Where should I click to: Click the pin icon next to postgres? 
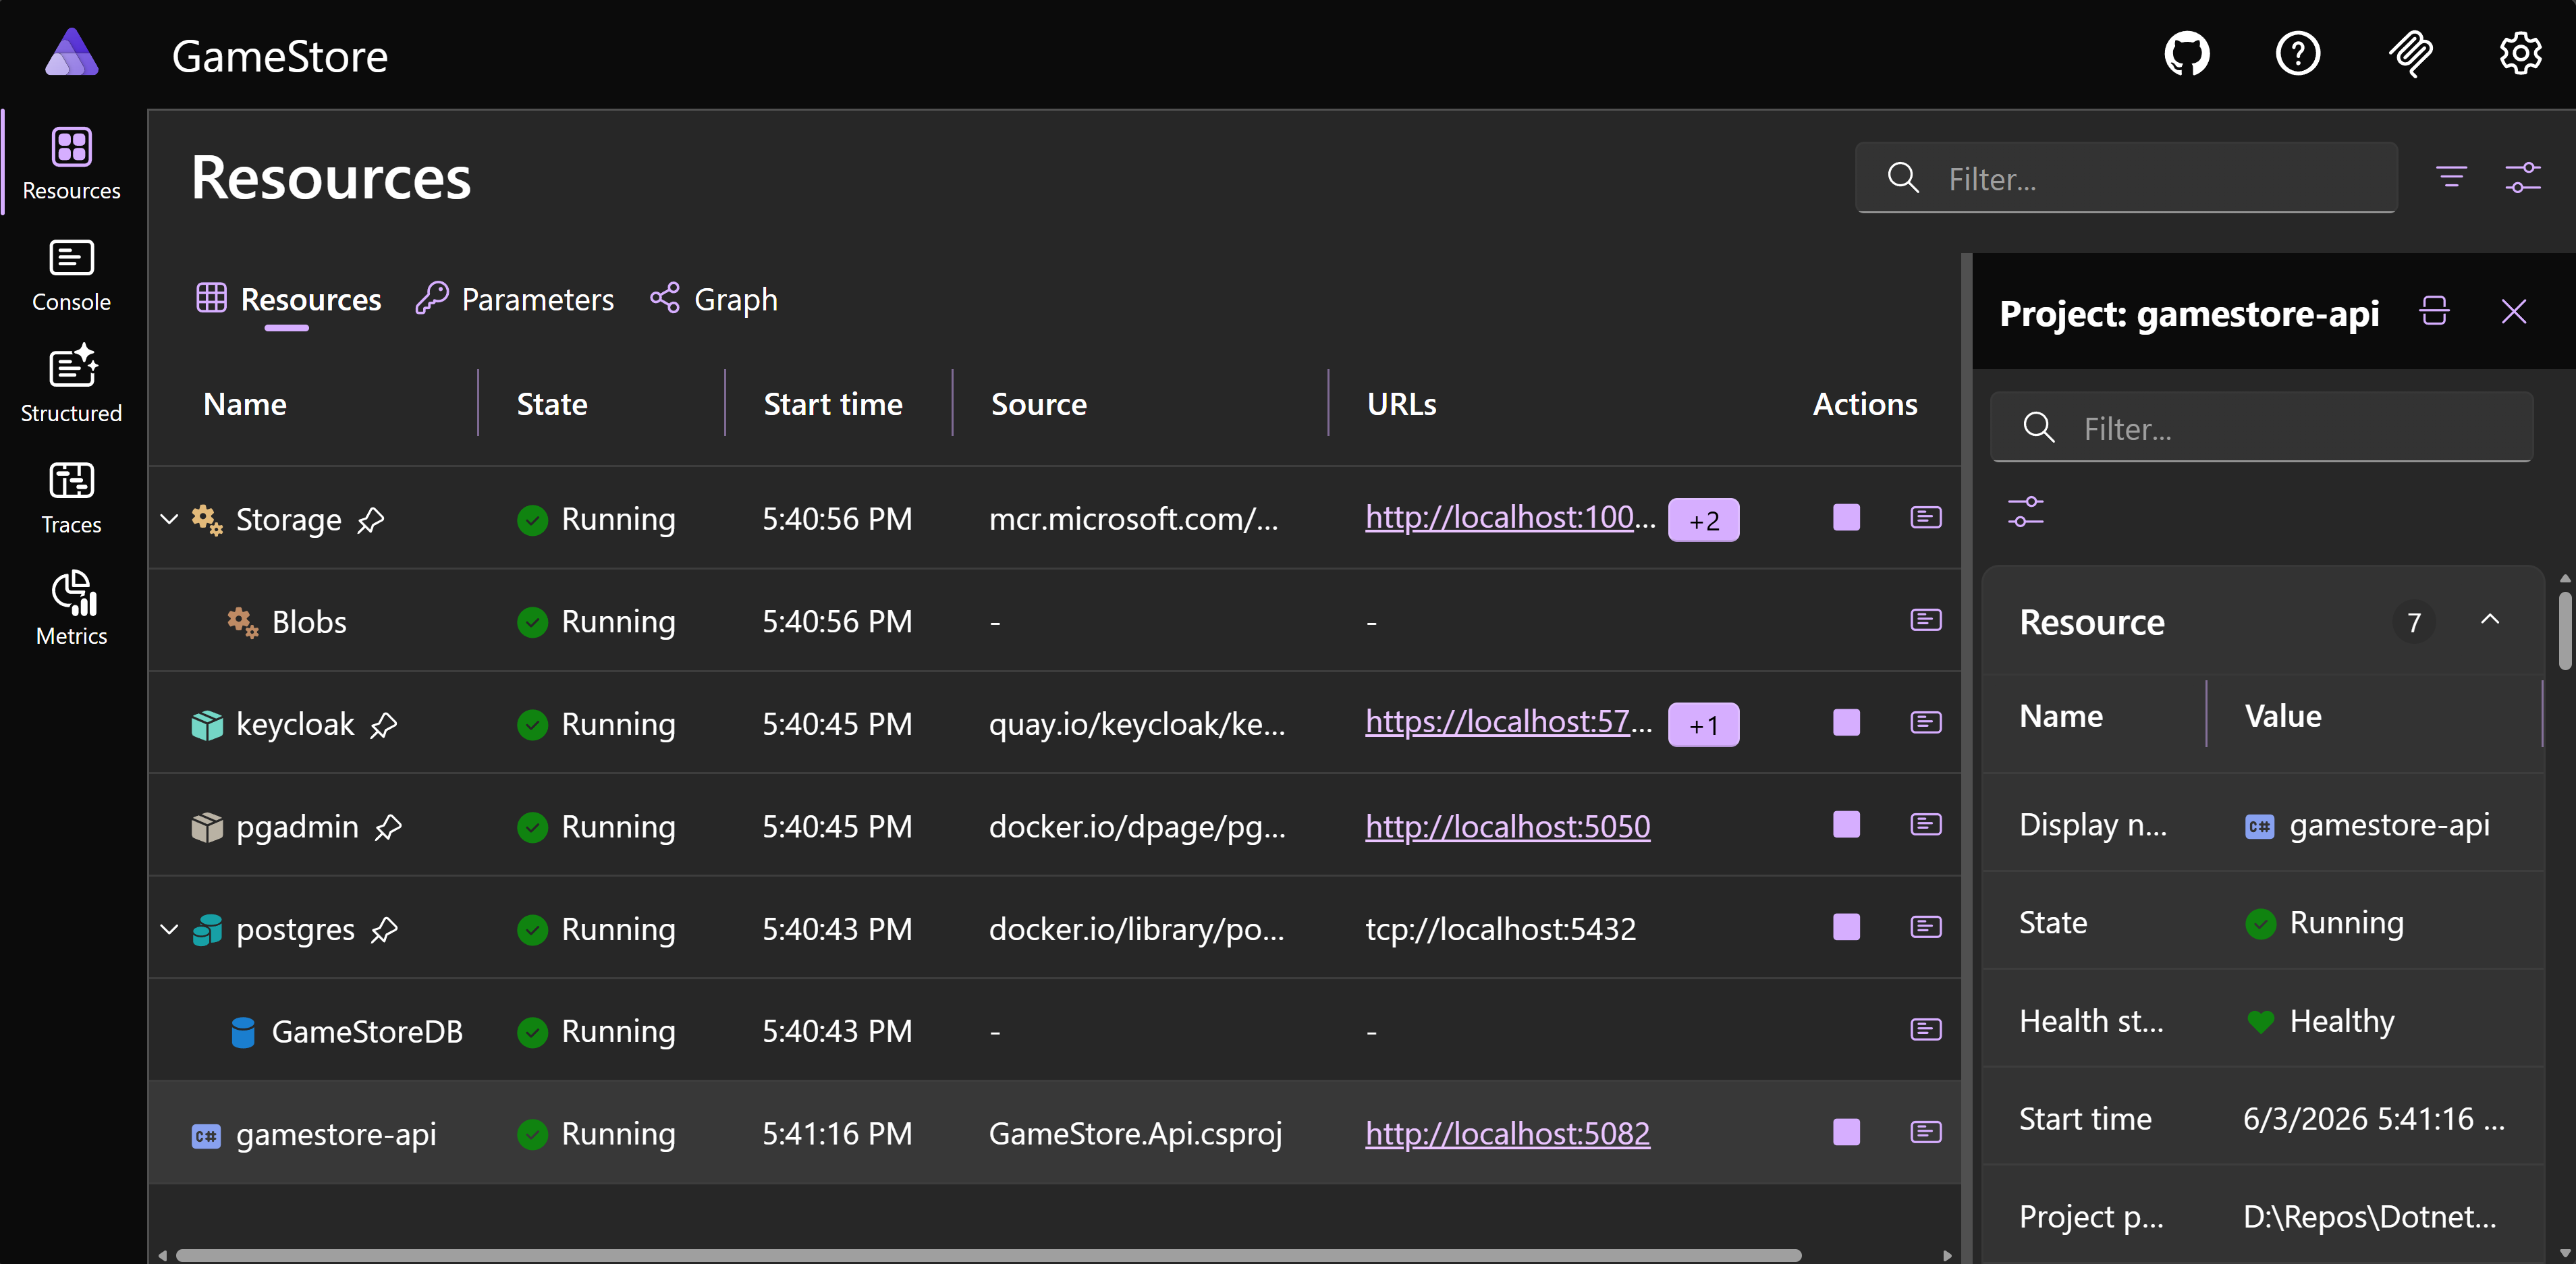384,930
